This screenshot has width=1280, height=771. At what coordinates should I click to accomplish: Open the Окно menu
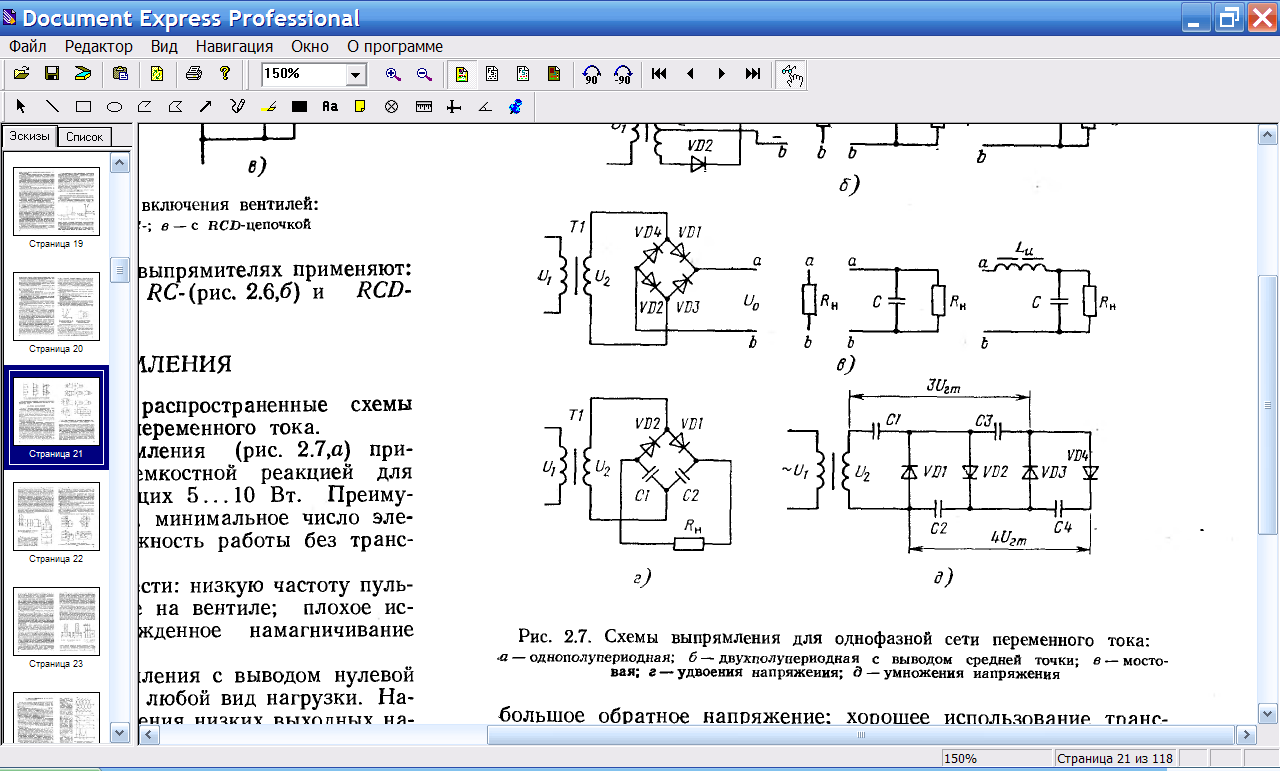(310, 46)
